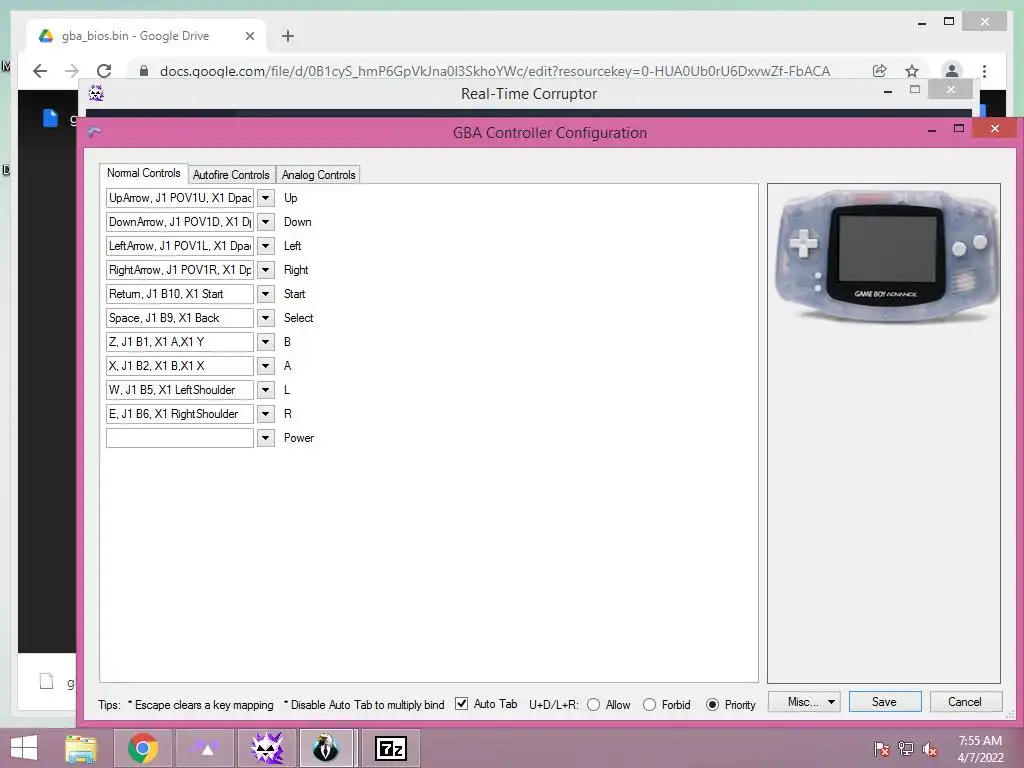Open the Autofire Controls tab
Screen dimensions: 1024x768
pos(231,174)
